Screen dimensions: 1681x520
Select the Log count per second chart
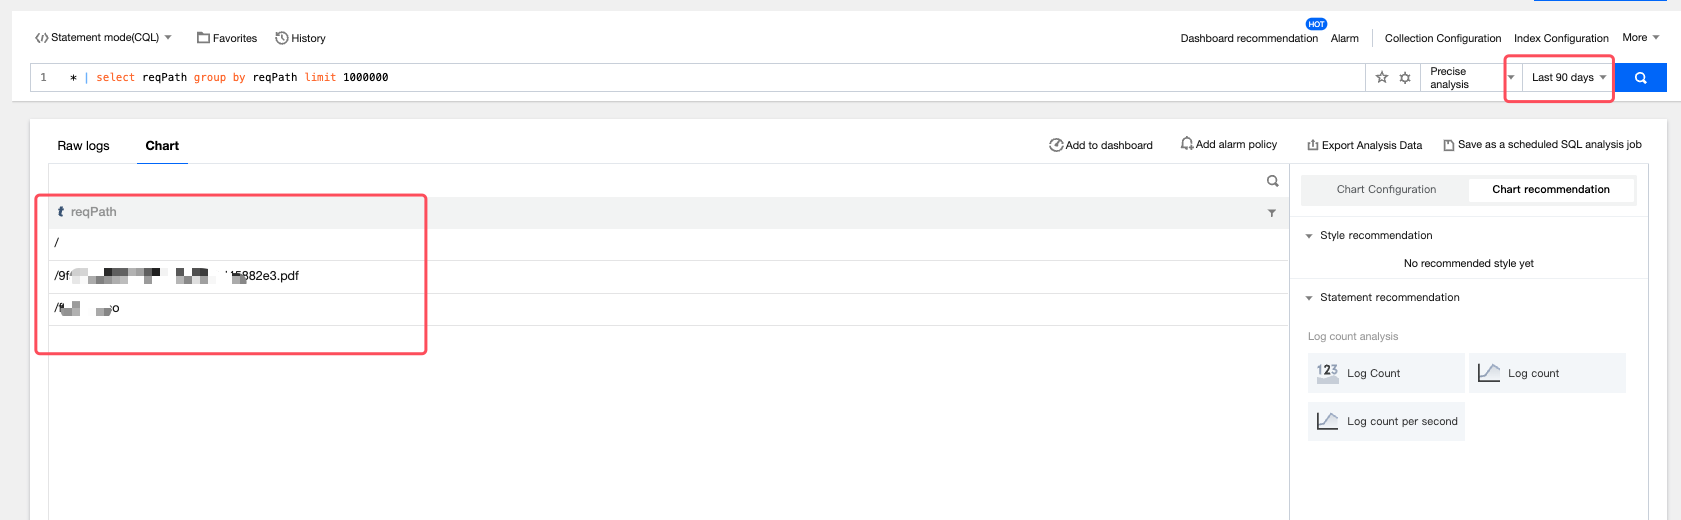(1387, 421)
